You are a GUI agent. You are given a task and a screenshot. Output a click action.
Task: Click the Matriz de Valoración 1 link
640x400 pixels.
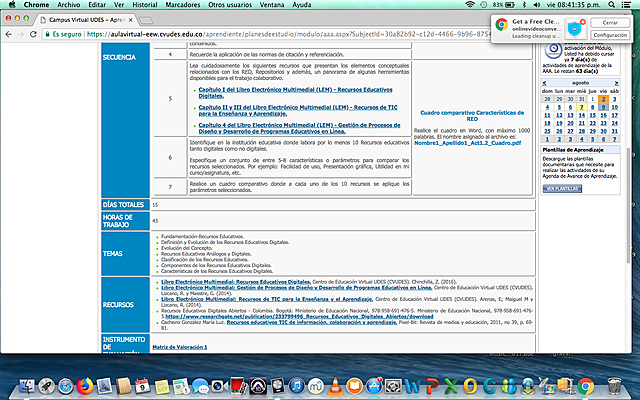point(180,347)
